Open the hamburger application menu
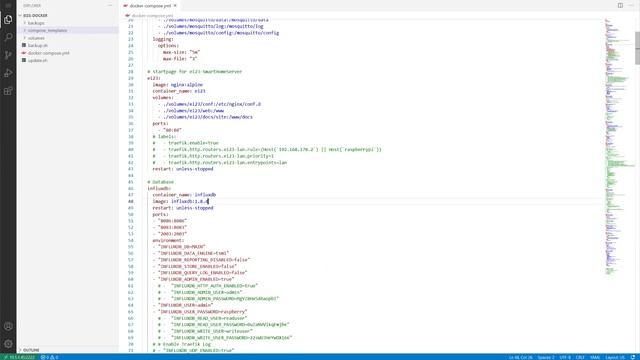Image resolution: width=640 pixels, height=360 pixels. (8, 5)
